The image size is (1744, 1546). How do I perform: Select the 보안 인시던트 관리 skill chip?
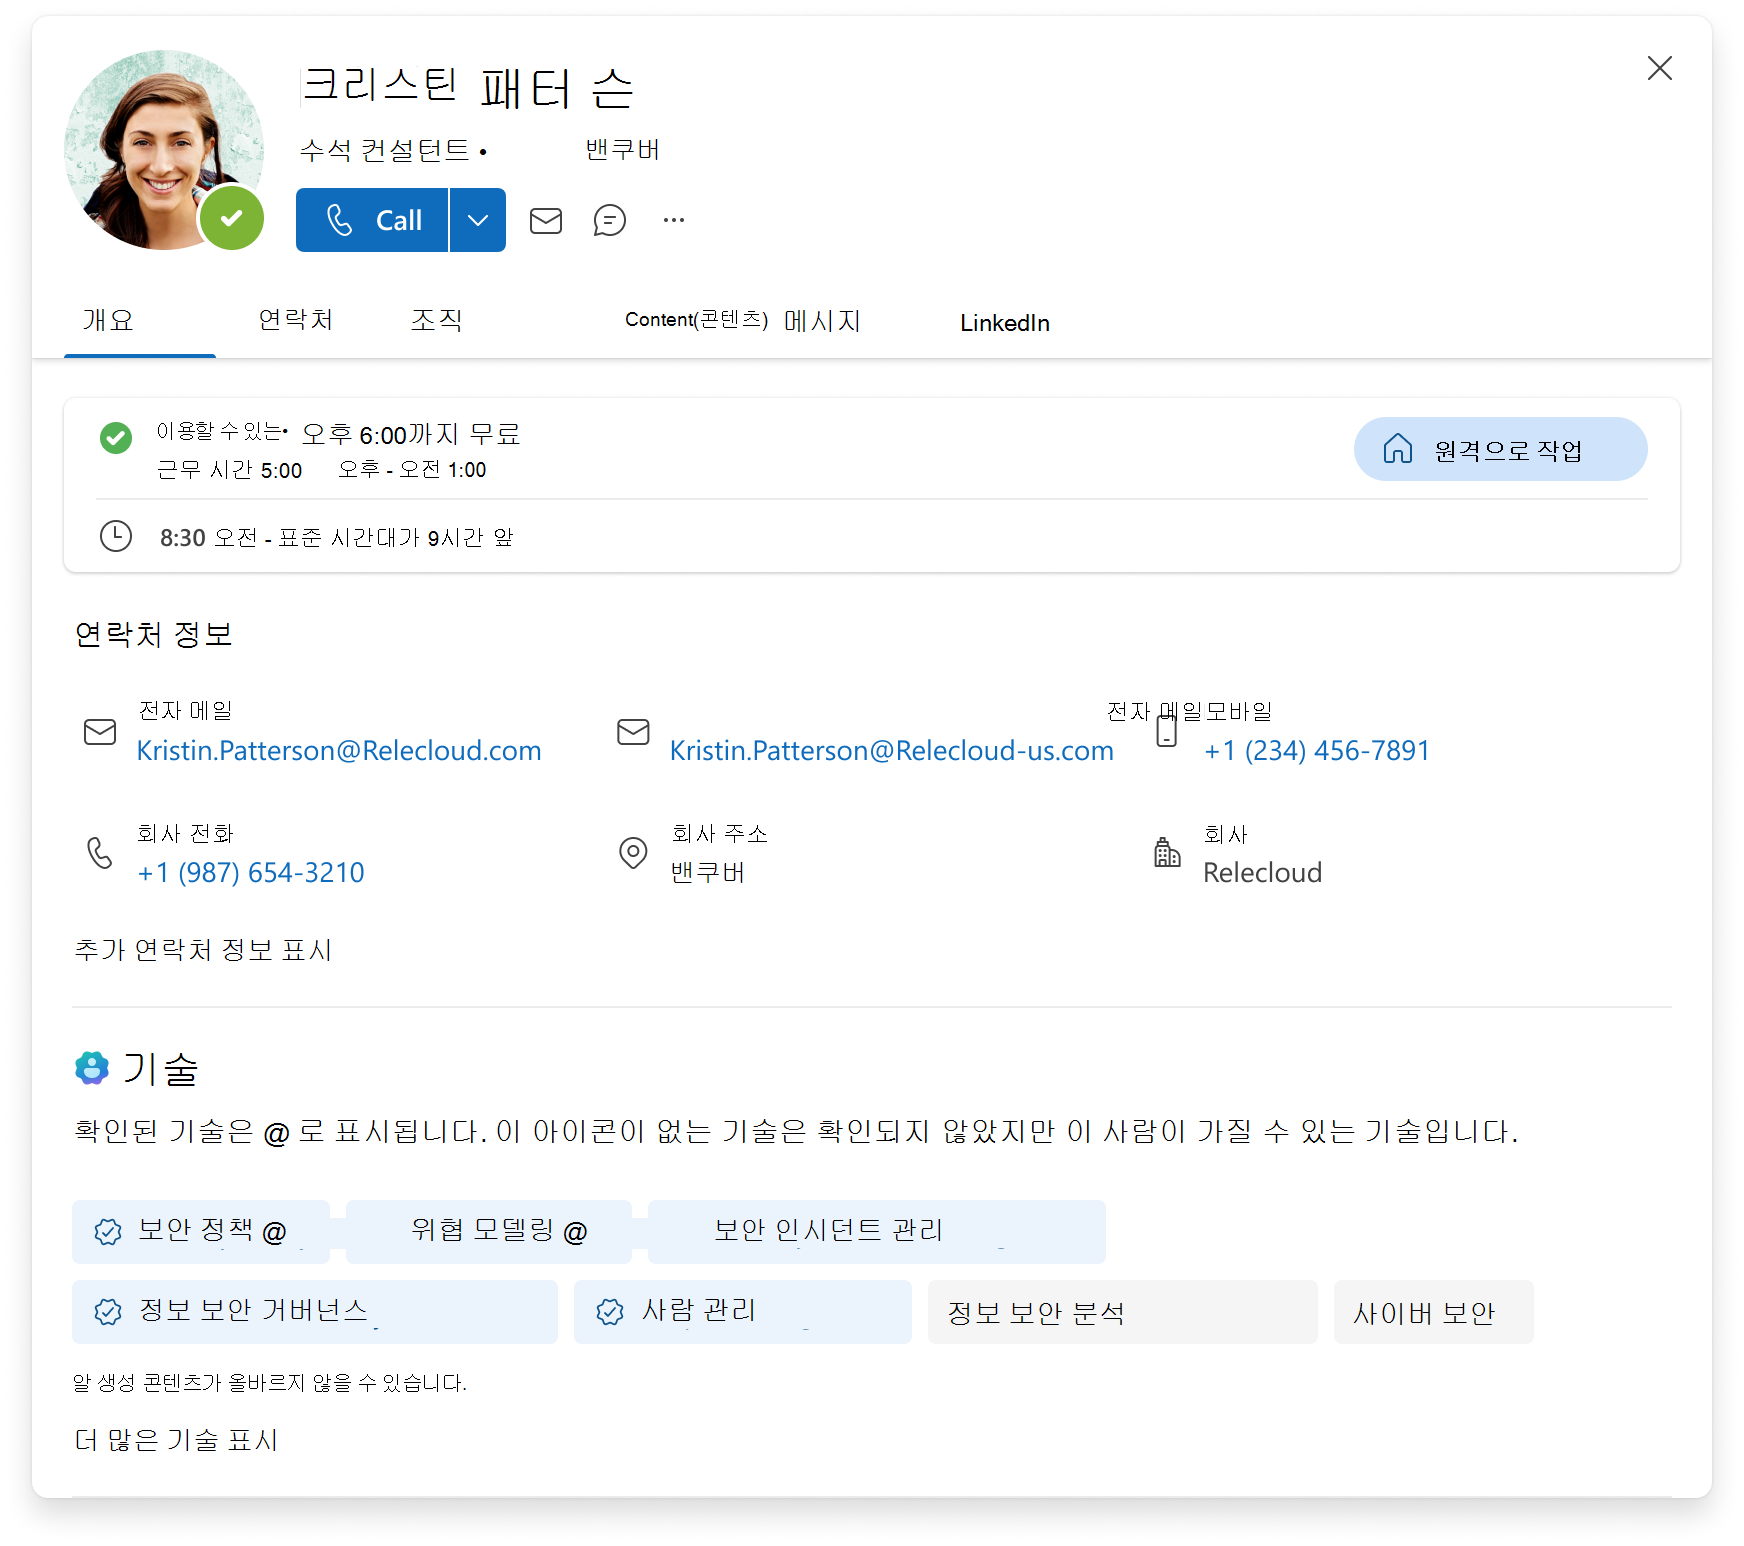(877, 1232)
